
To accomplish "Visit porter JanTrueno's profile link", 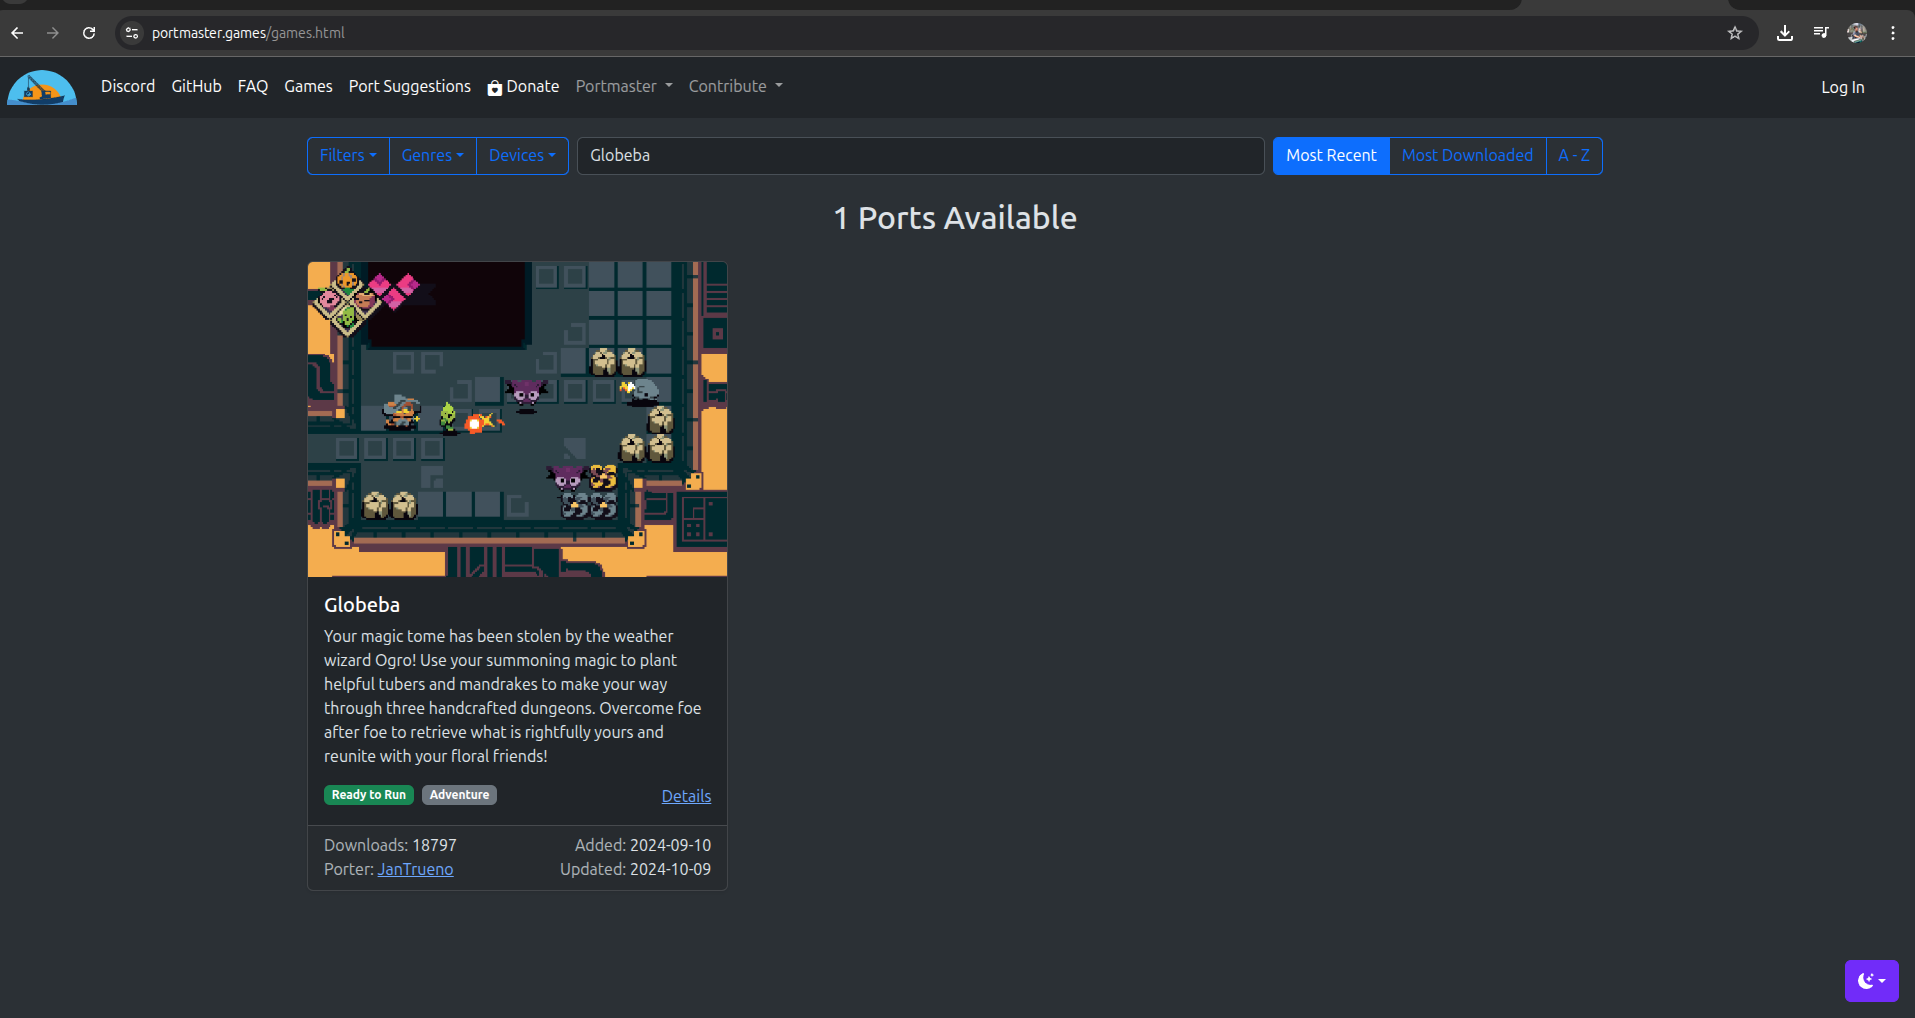I will (415, 870).
